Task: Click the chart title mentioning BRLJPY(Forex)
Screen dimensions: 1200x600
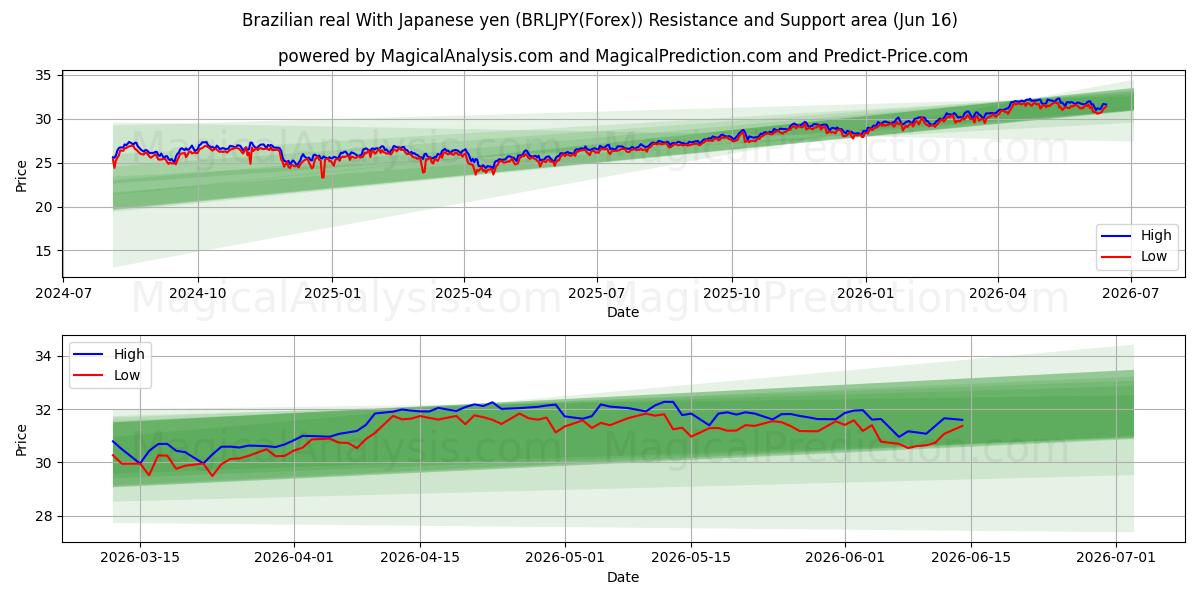Action: (x=600, y=20)
